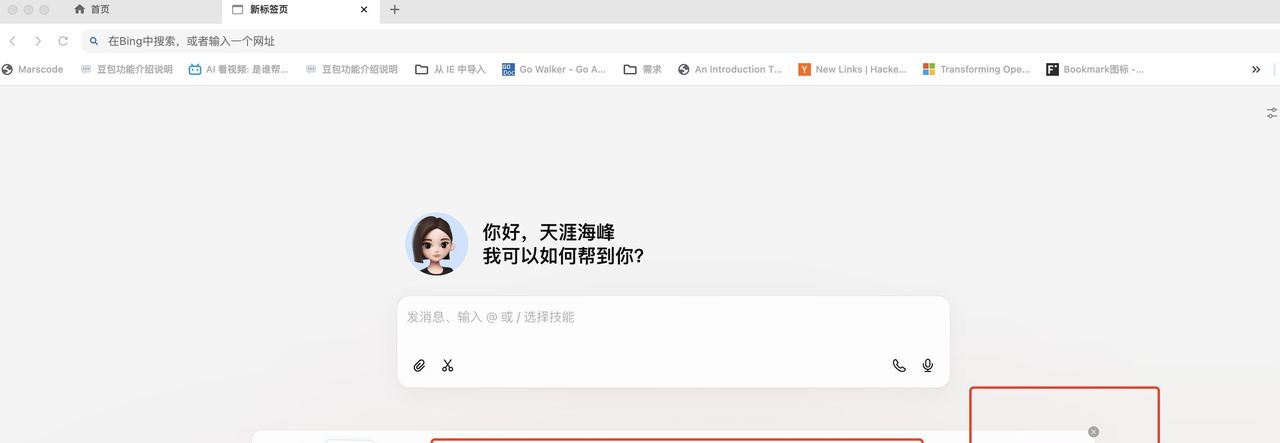Open page settings sliders icon
The width and height of the screenshot is (1280, 443).
(1272, 113)
